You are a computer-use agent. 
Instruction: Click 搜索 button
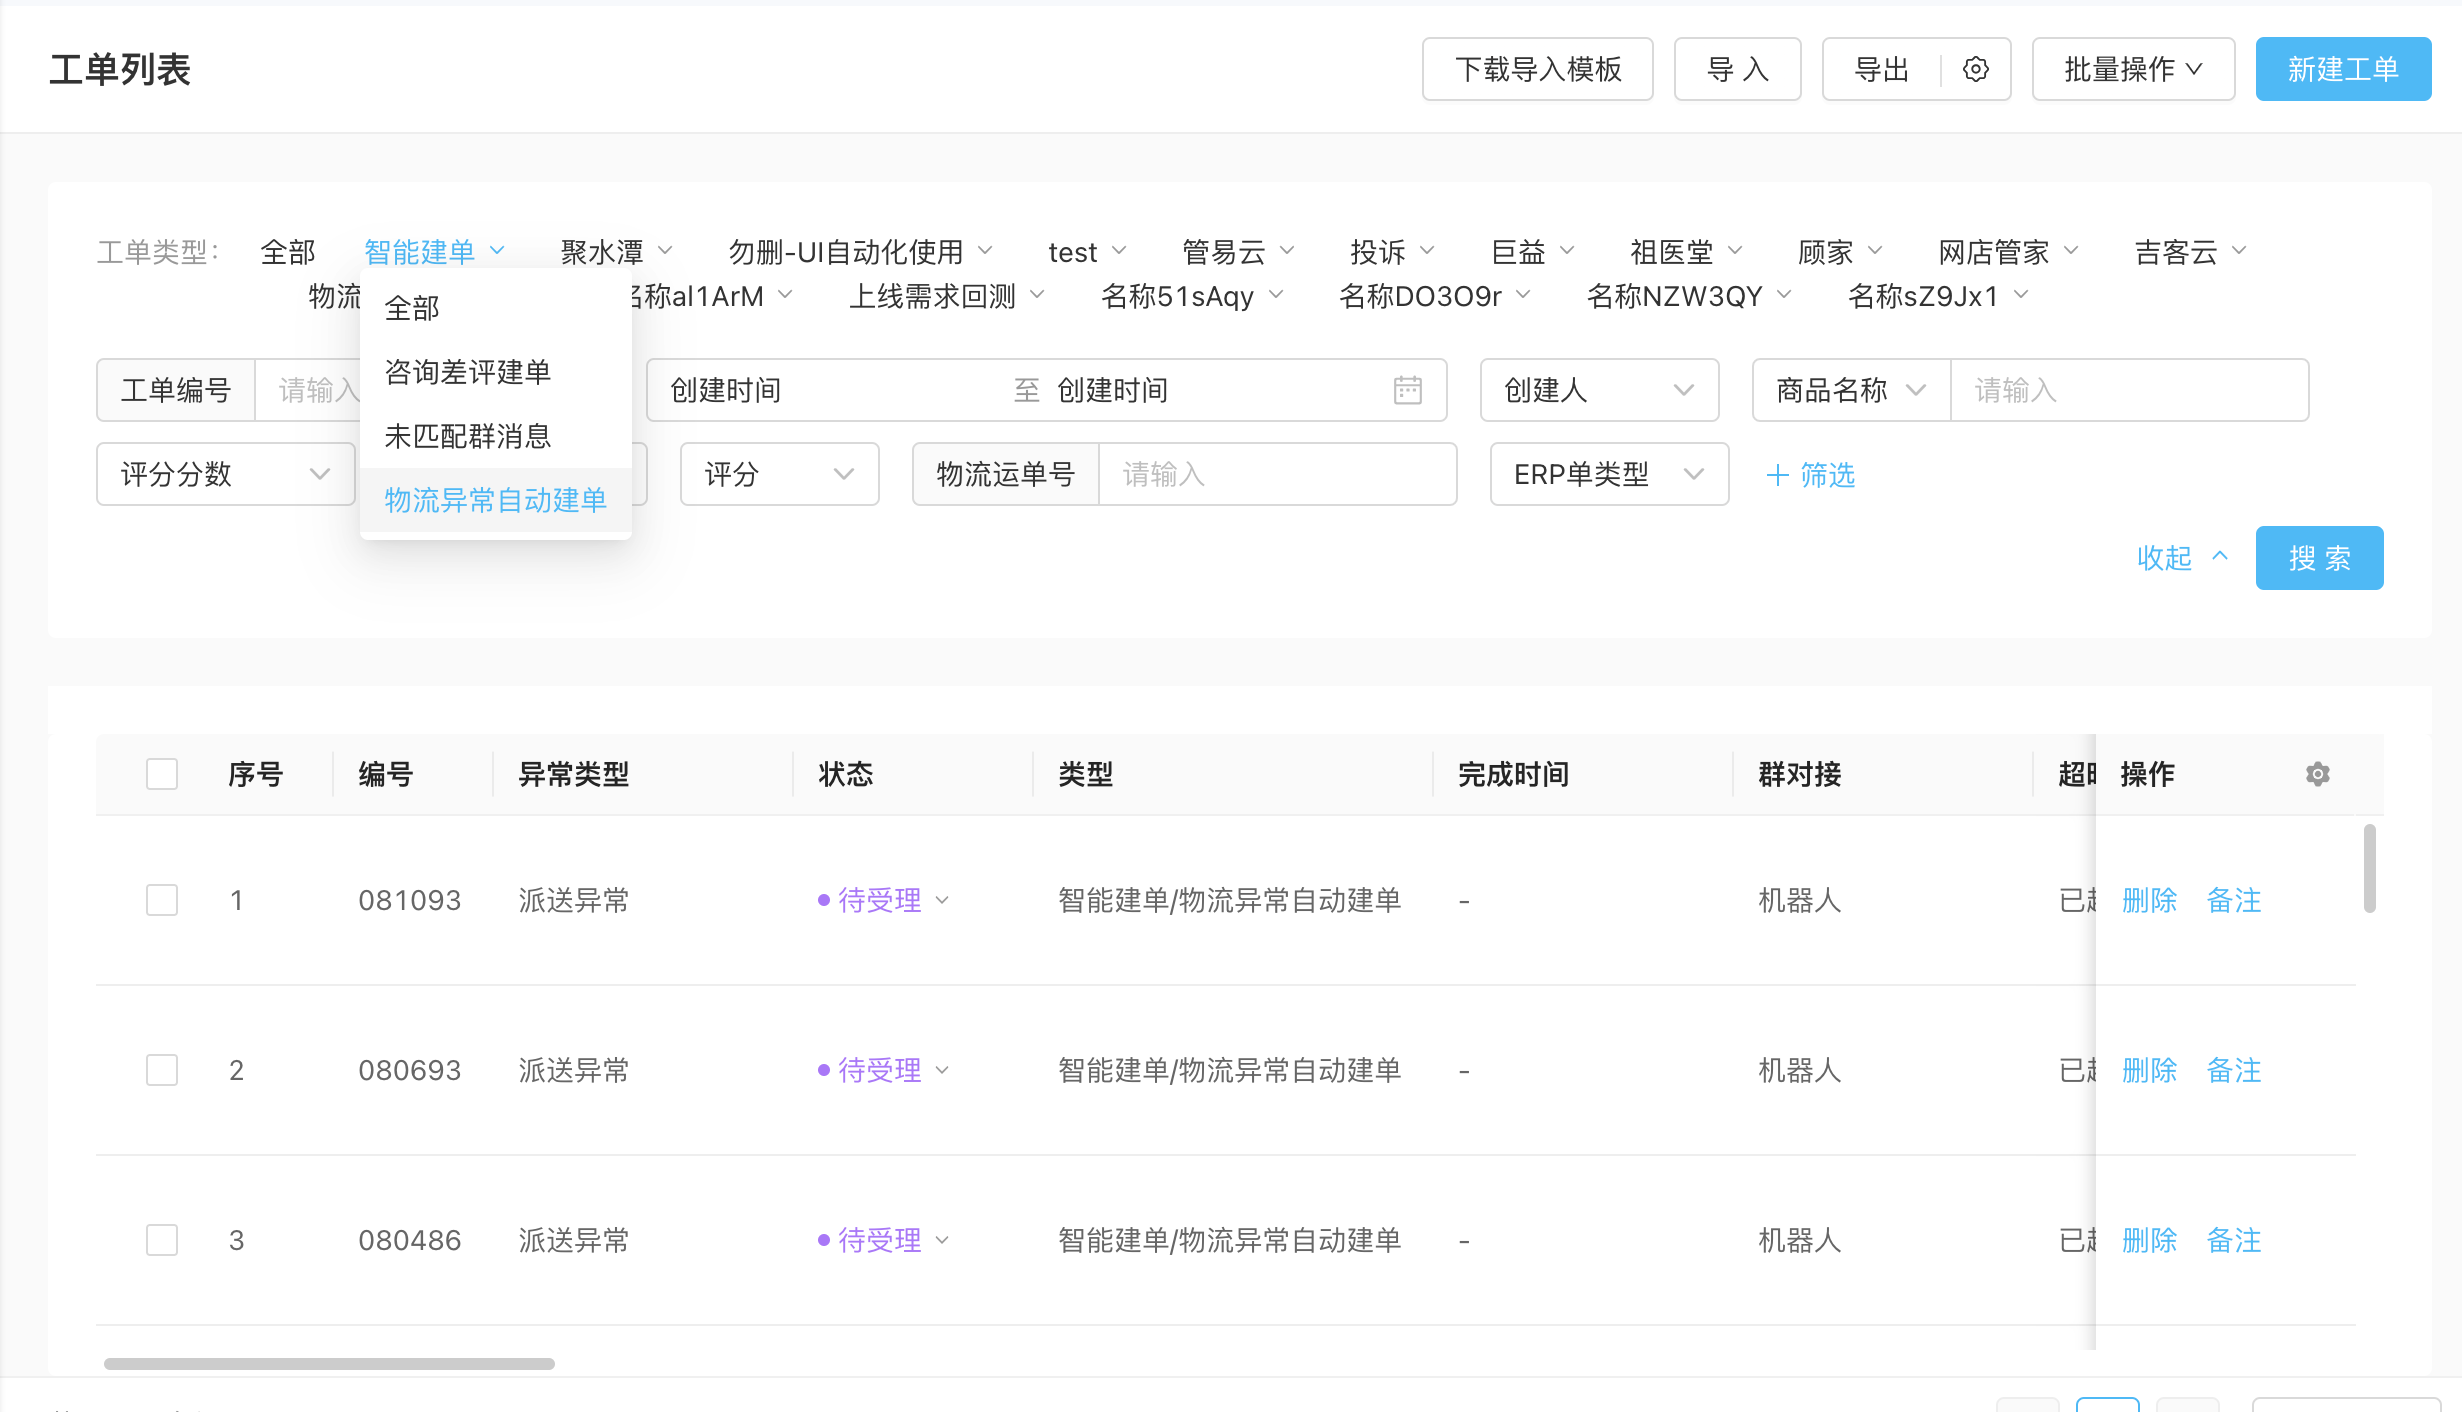(2319, 557)
